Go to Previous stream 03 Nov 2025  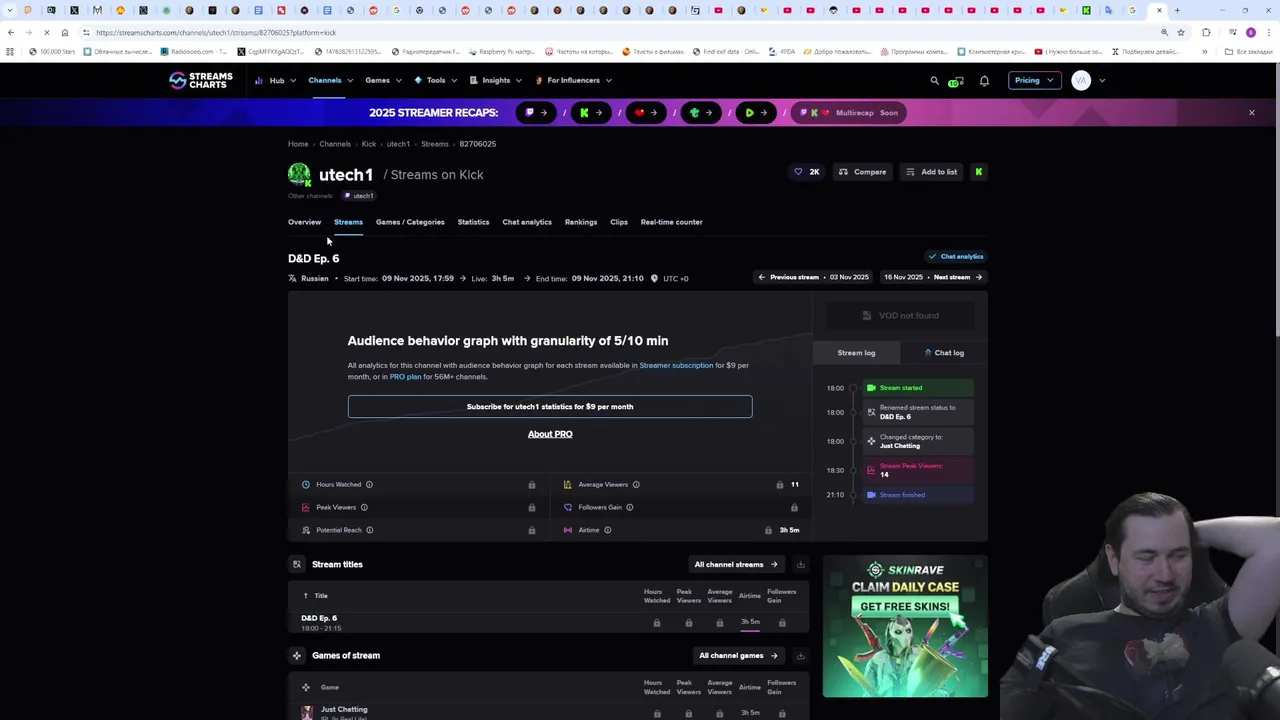[813, 277]
